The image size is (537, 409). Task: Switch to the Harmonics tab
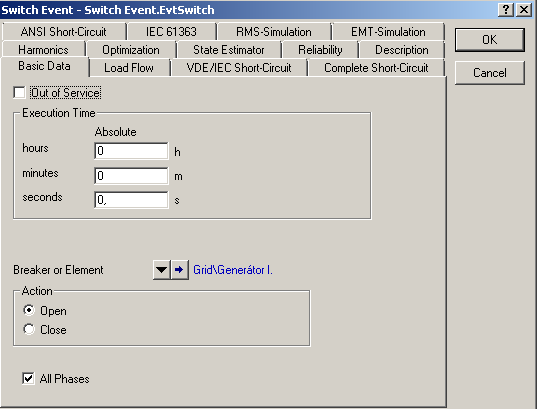(x=43, y=50)
